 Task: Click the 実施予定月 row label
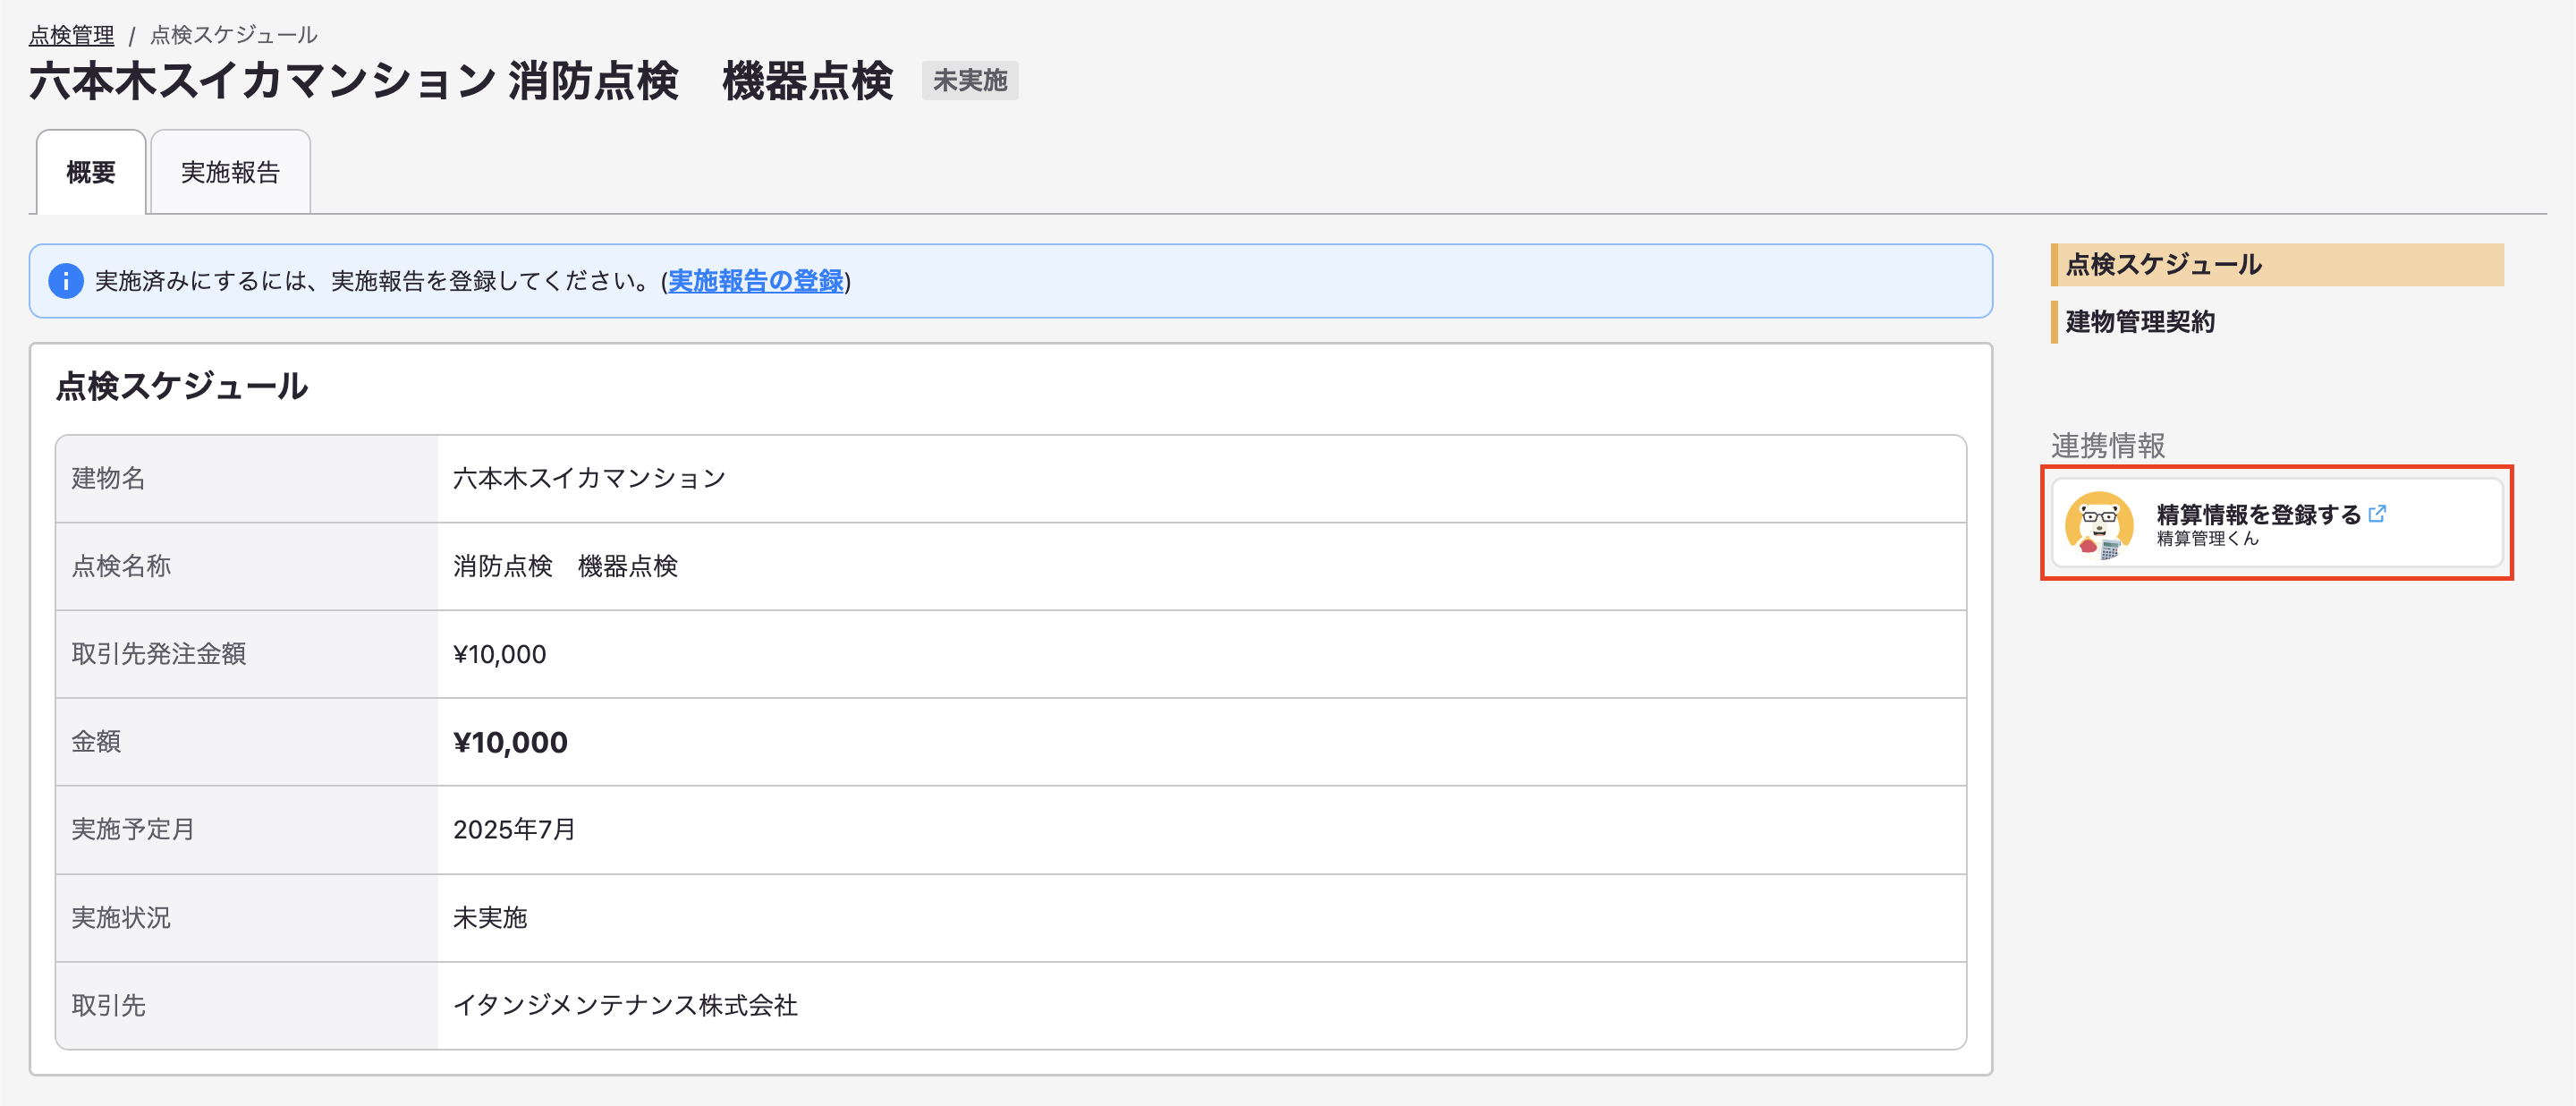pos(133,829)
